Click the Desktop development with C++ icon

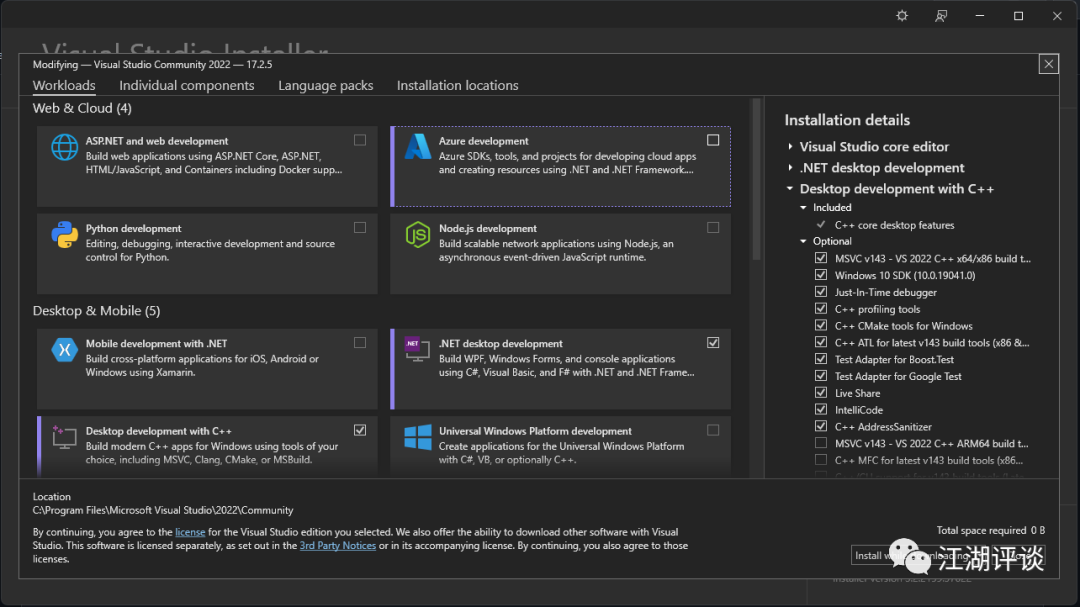(64, 437)
